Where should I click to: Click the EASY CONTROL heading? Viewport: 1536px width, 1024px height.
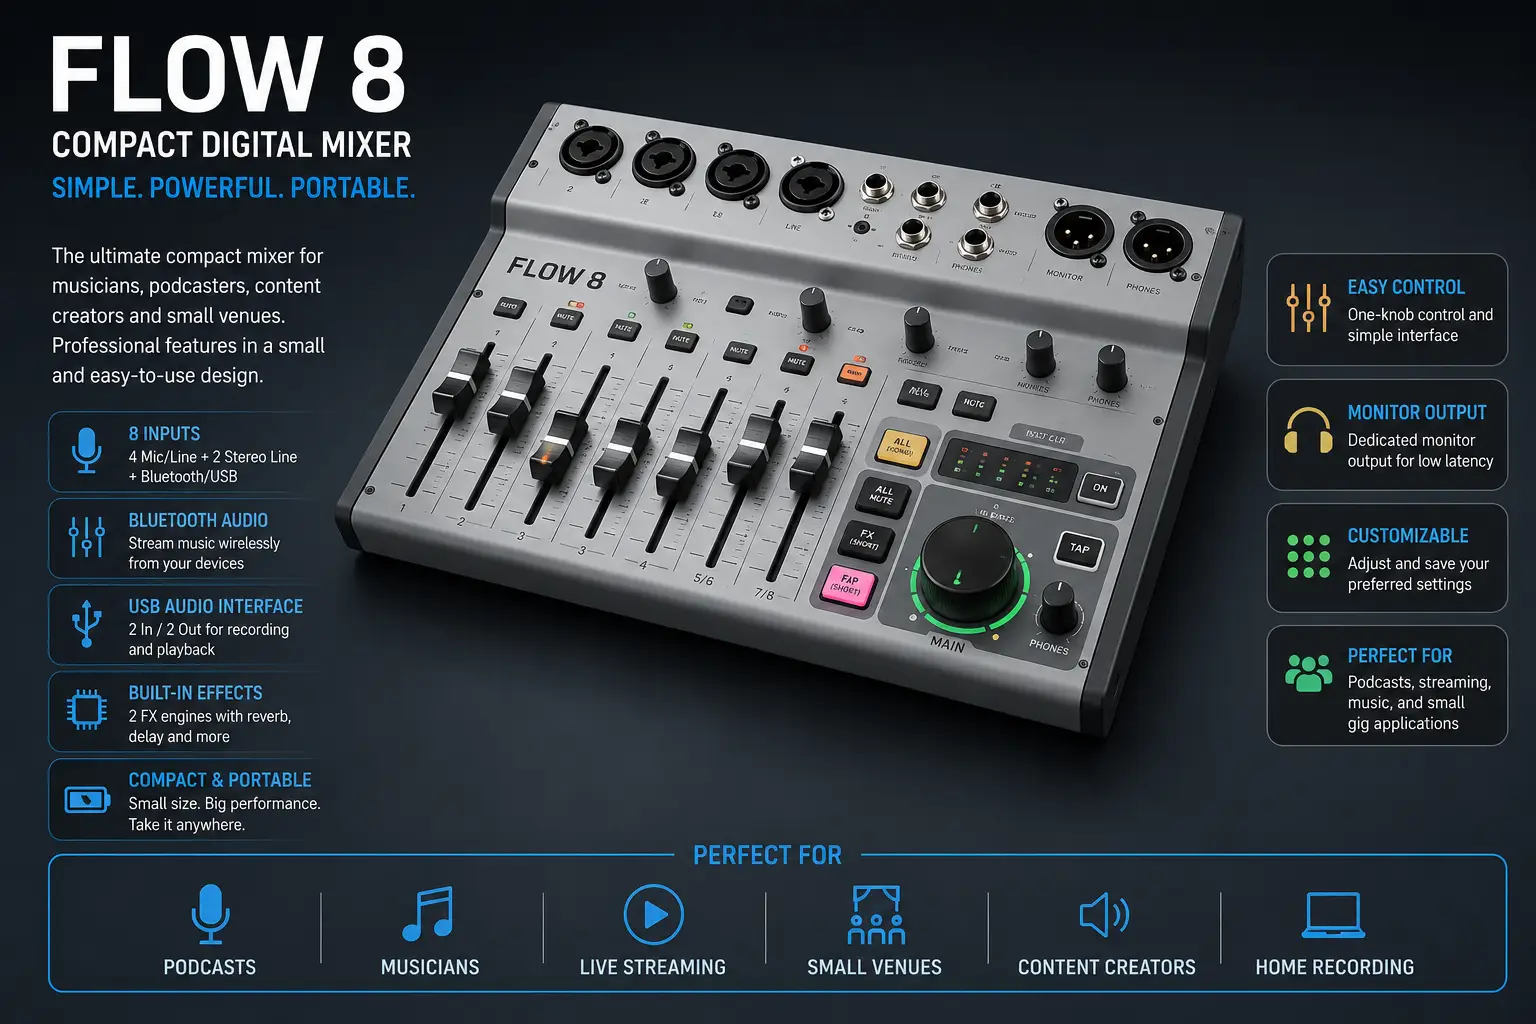(x=1406, y=287)
